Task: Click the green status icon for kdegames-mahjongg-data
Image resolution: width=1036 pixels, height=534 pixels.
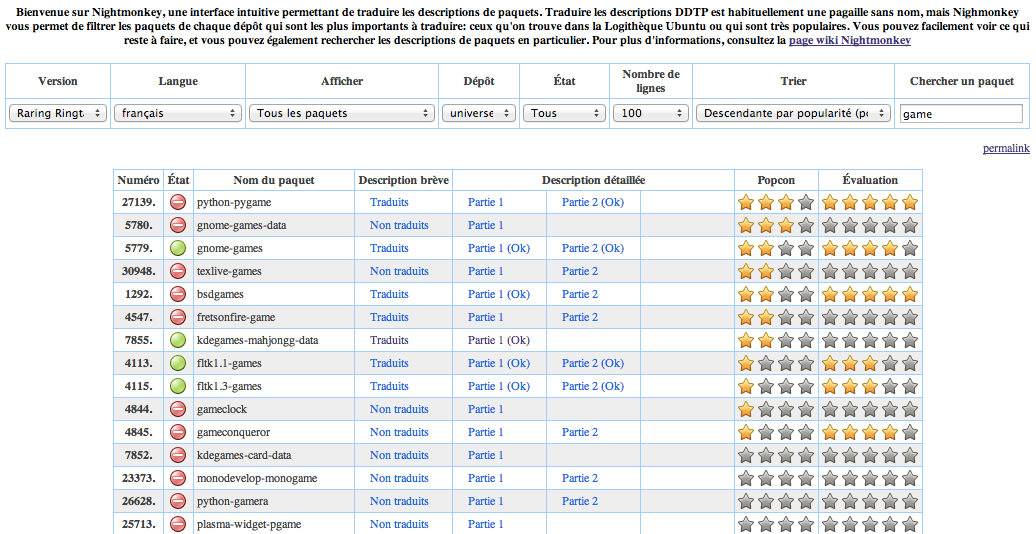Action: click(178, 340)
